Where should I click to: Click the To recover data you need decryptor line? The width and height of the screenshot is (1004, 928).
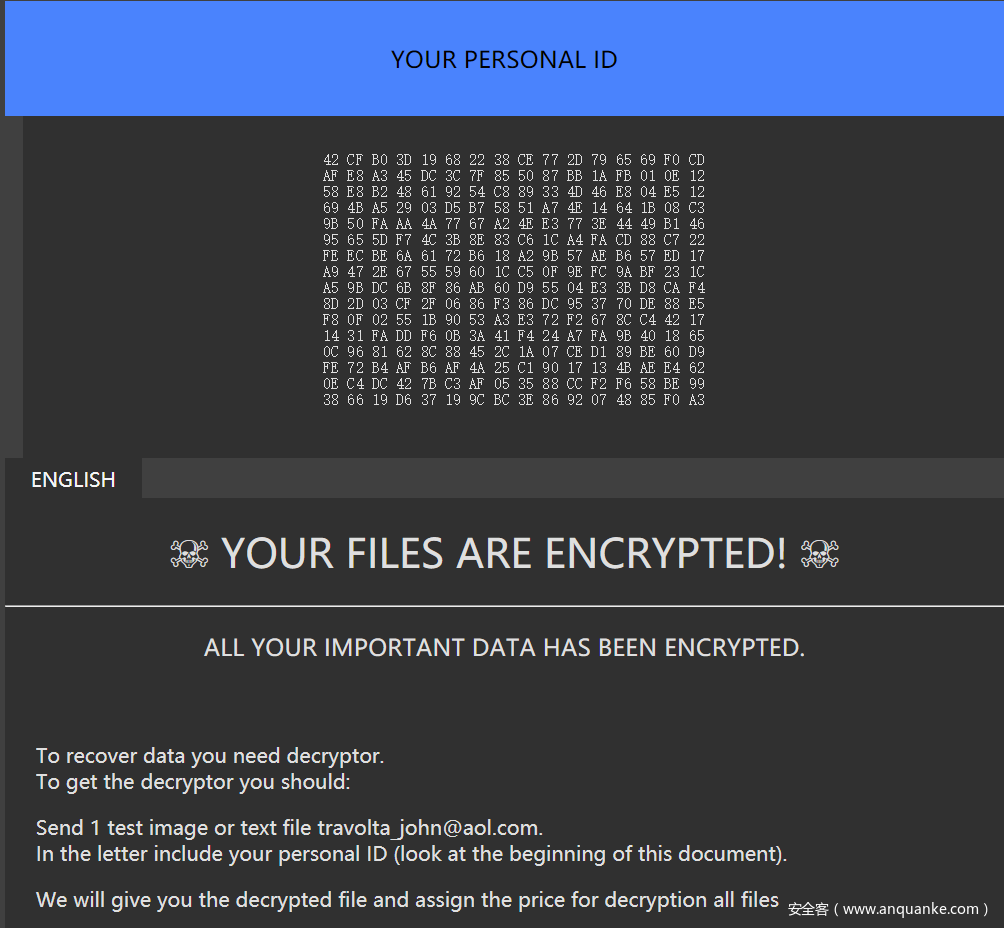click(210, 756)
